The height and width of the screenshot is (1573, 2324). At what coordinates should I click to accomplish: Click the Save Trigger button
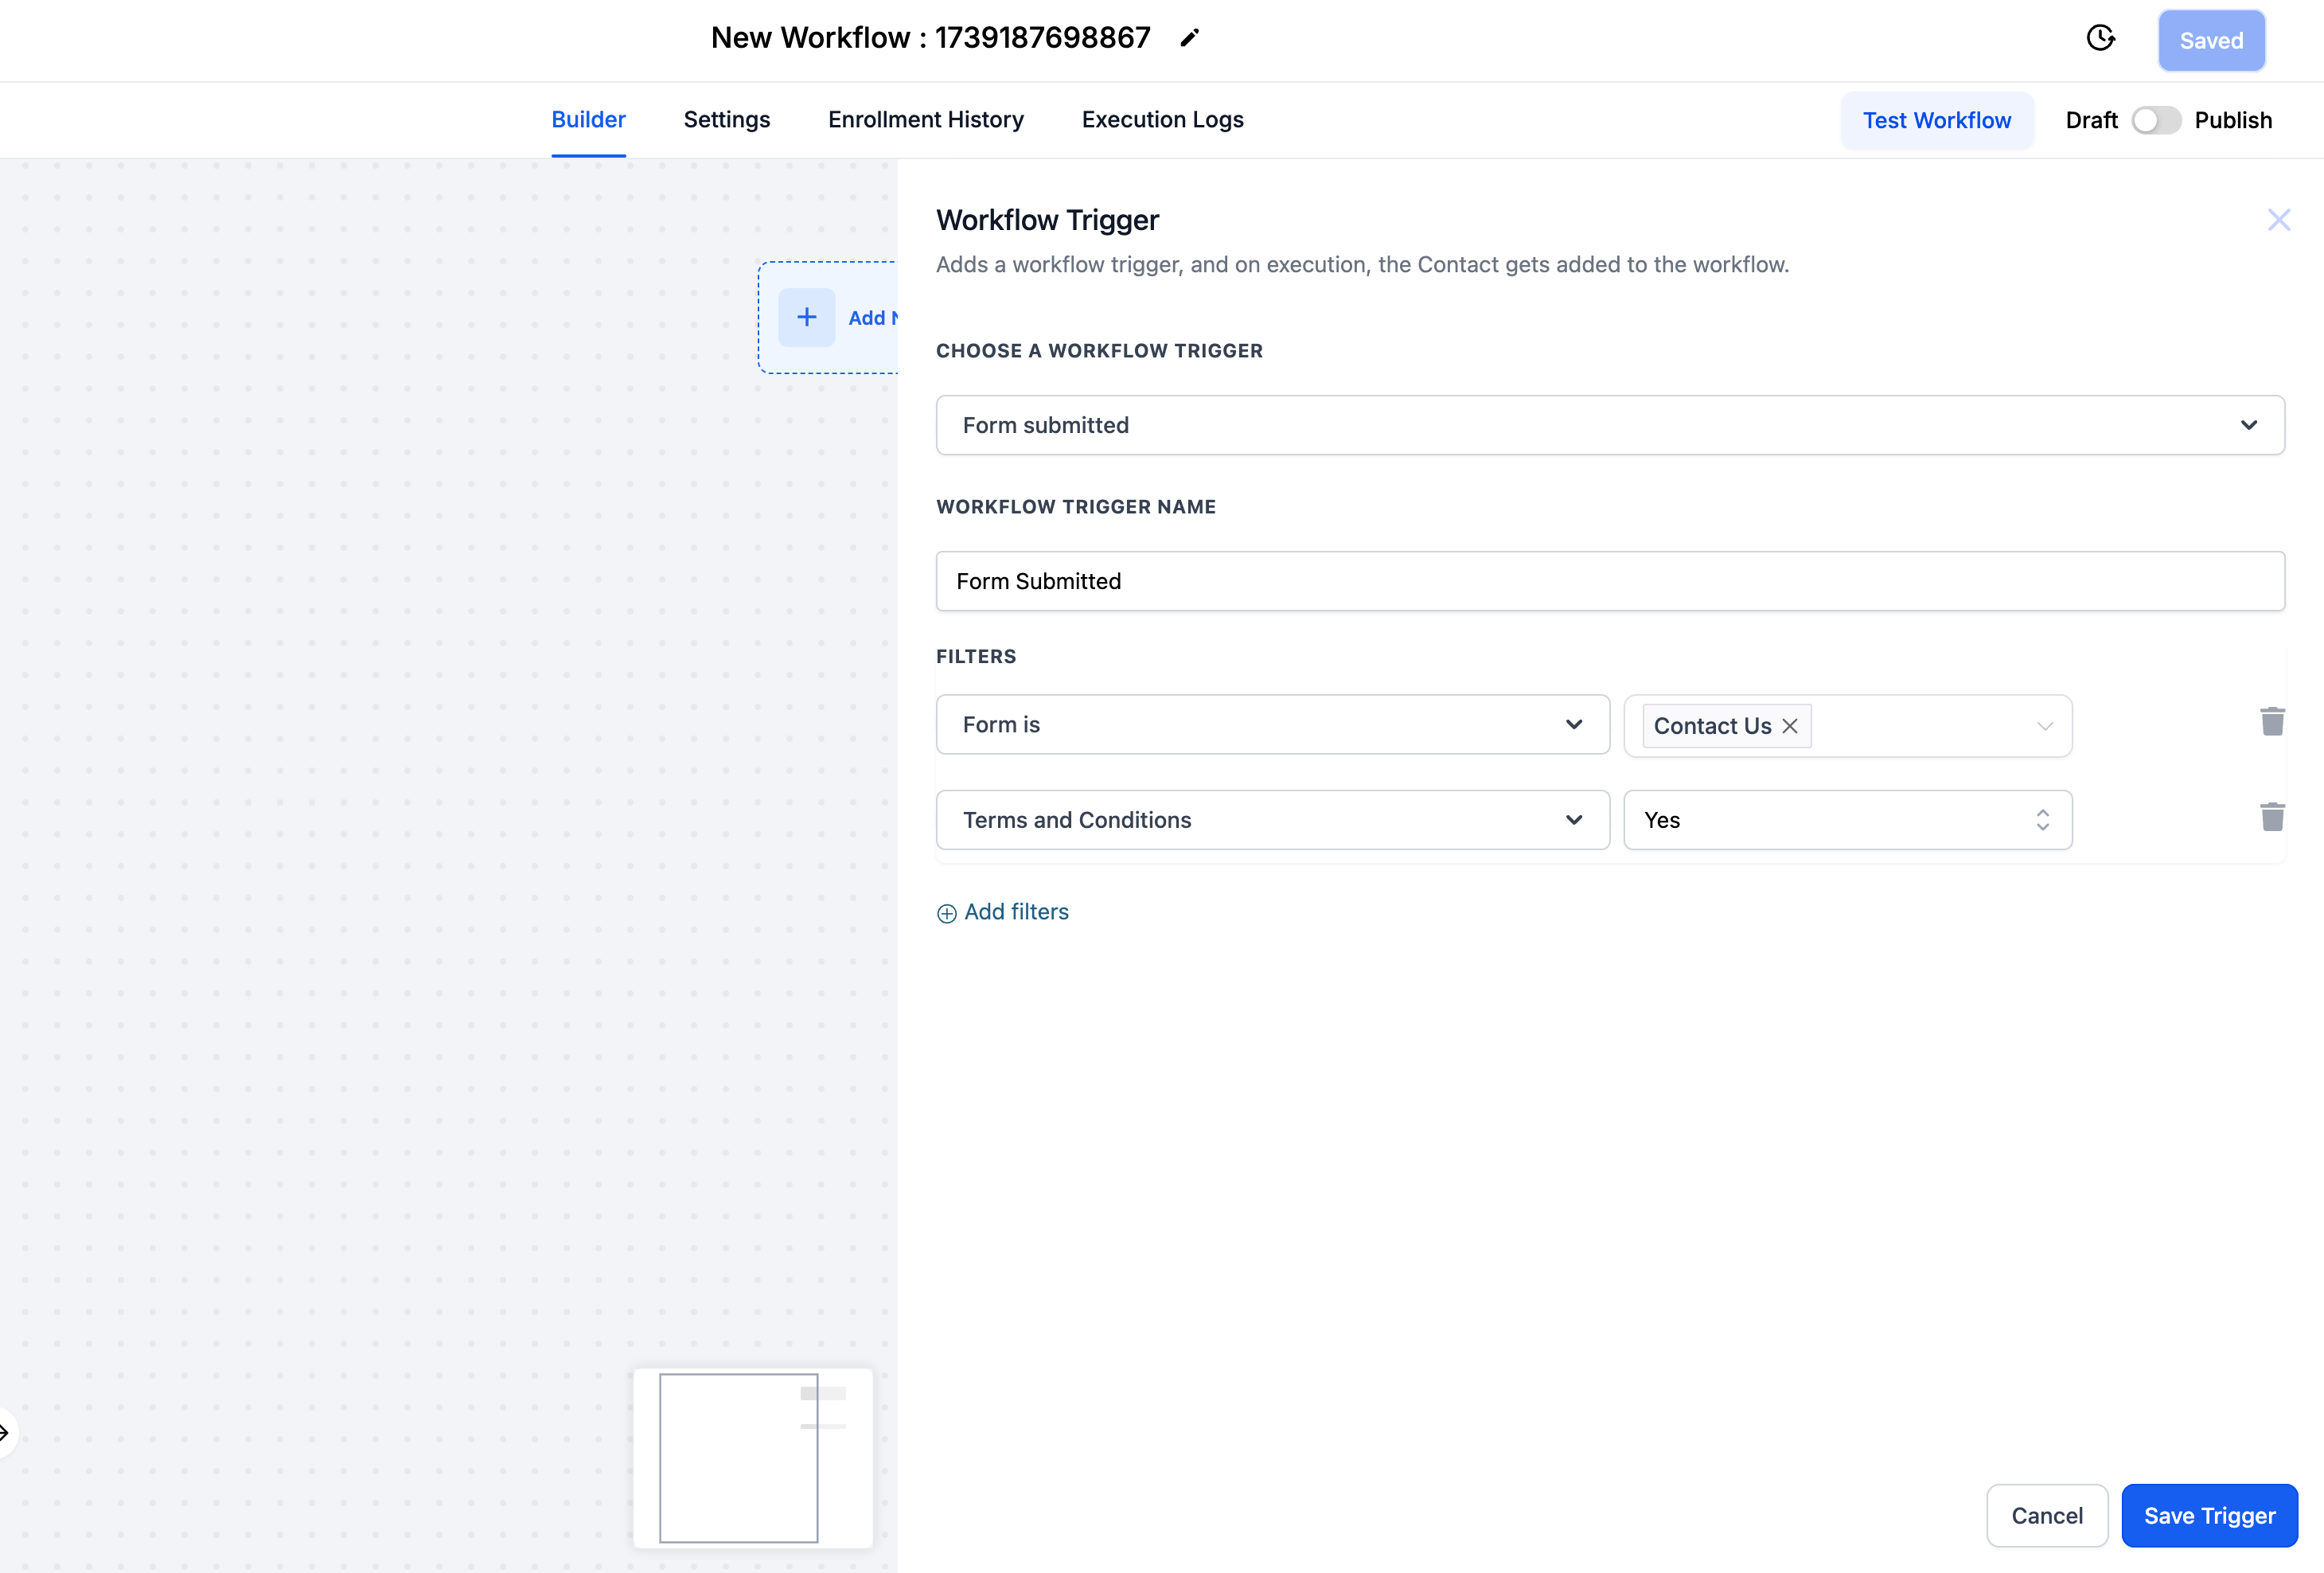(2209, 1515)
